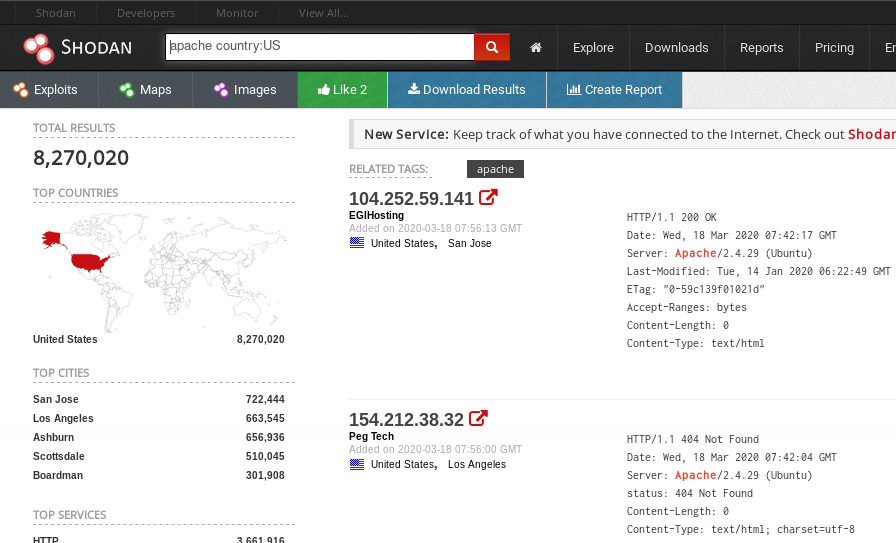The width and height of the screenshot is (896, 543).
Task: Filter by Scottsdale in Top Cities
Action: click(x=59, y=456)
